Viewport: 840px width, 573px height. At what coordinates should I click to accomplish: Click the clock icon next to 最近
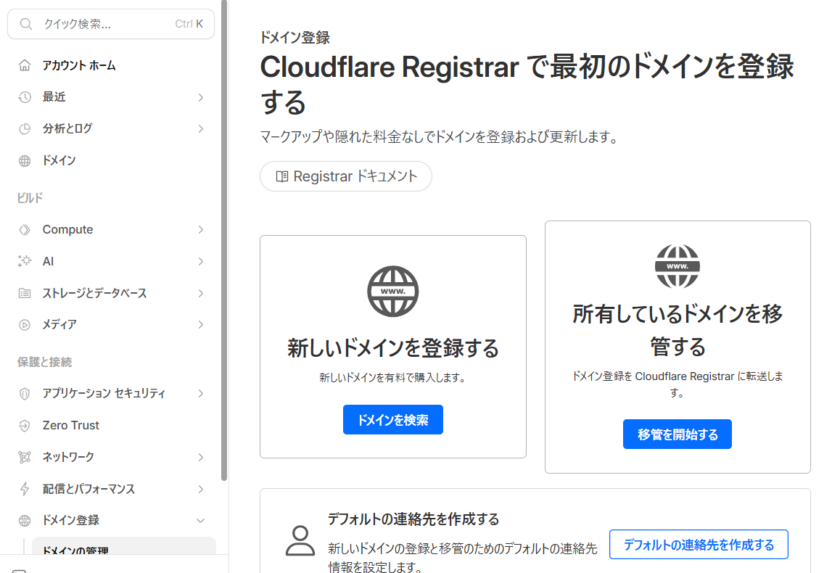25,97
